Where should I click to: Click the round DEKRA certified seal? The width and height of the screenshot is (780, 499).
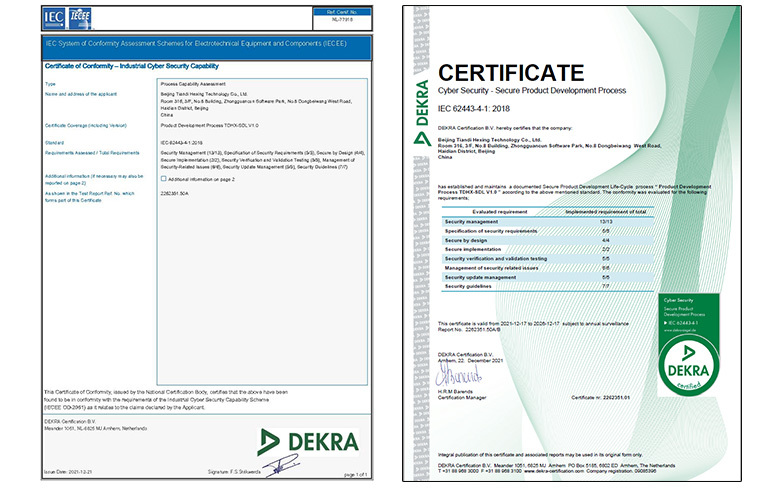688,365
